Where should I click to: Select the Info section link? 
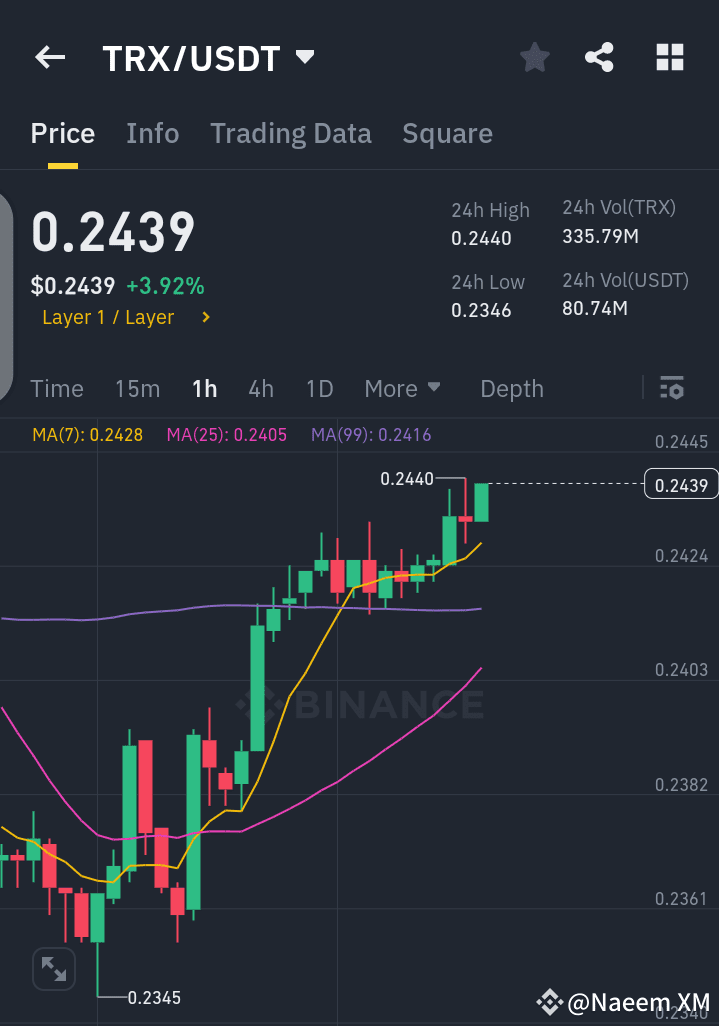[x=152, y=133]
